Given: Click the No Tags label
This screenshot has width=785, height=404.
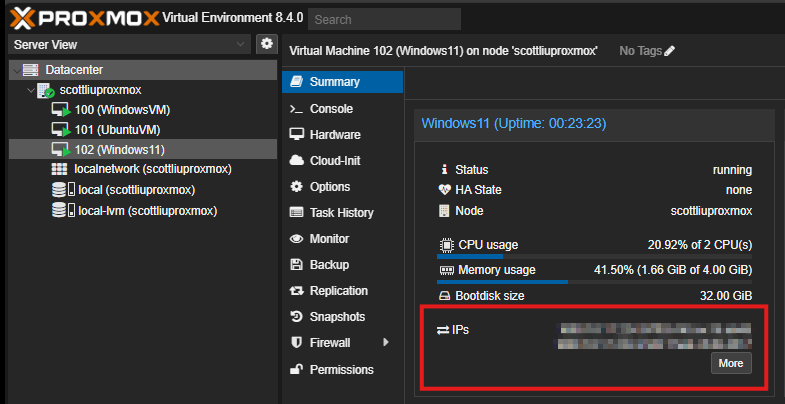Looking at the screenshot, I should (x=640, y=51).
